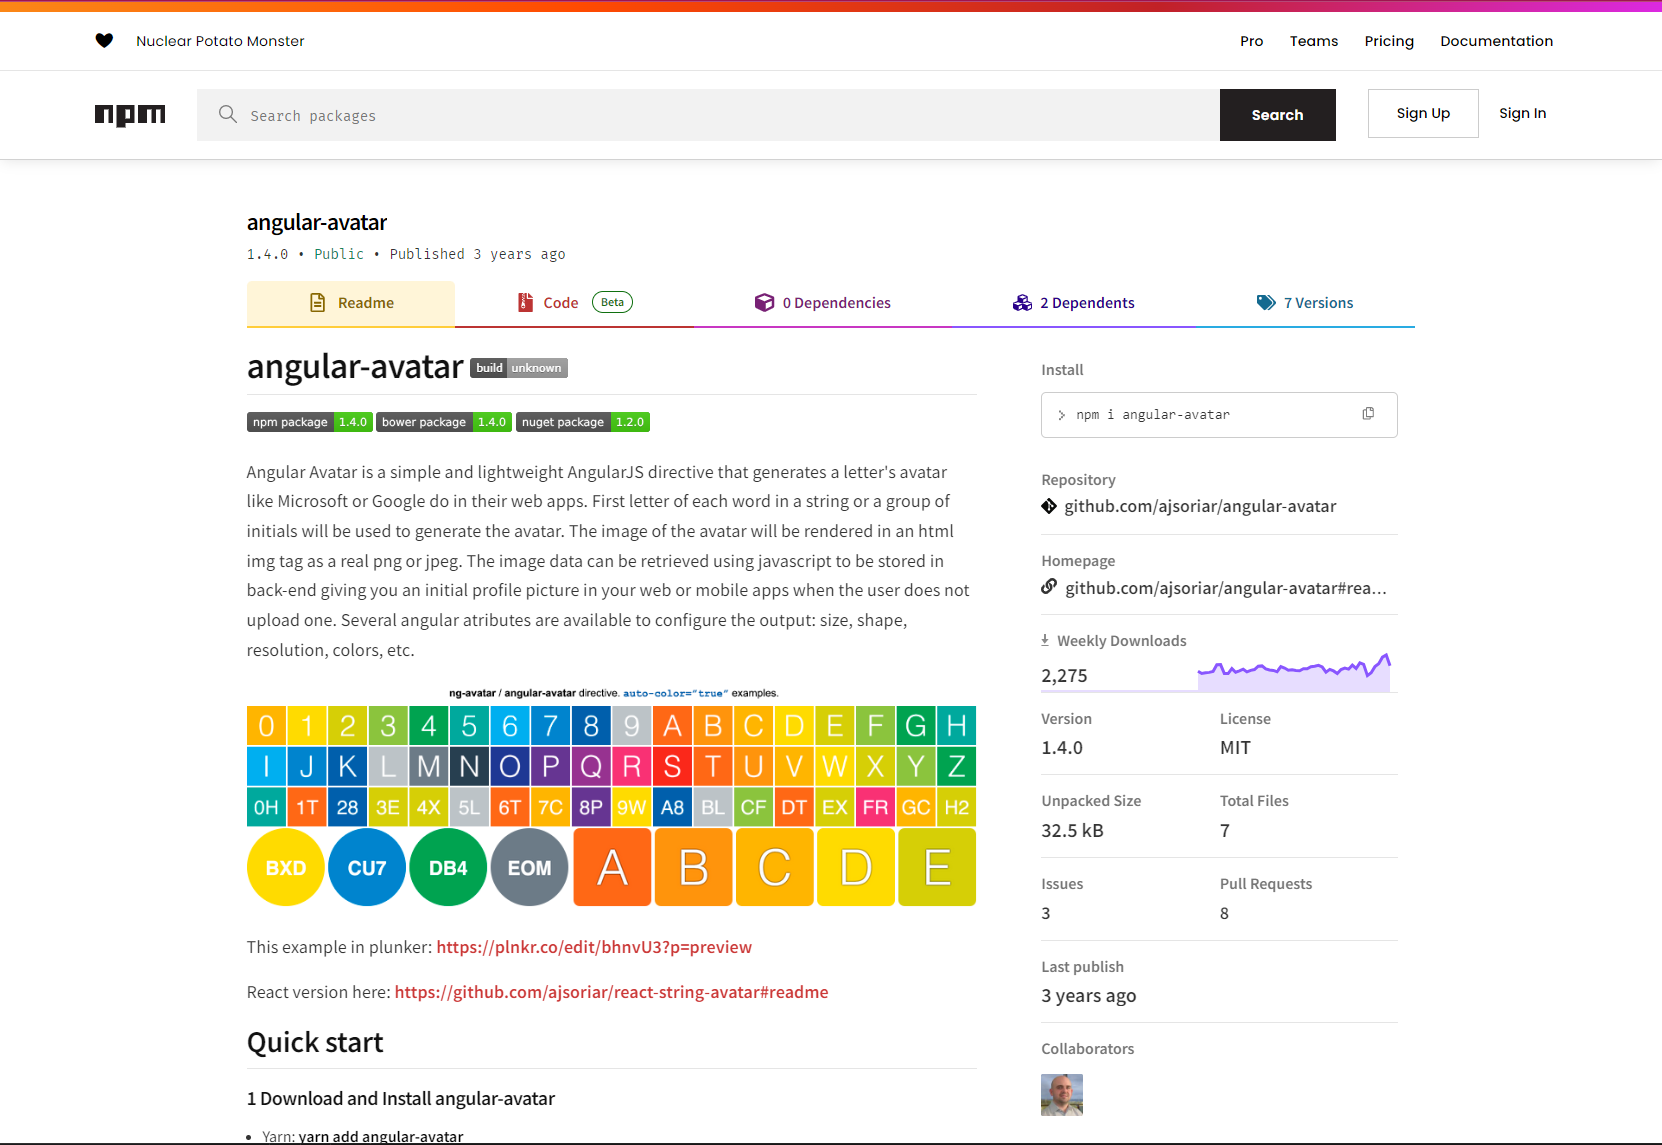This screenshot has height=1145, width=1662.
Task: Click the copy install command icon
Action: [1368, 414]
